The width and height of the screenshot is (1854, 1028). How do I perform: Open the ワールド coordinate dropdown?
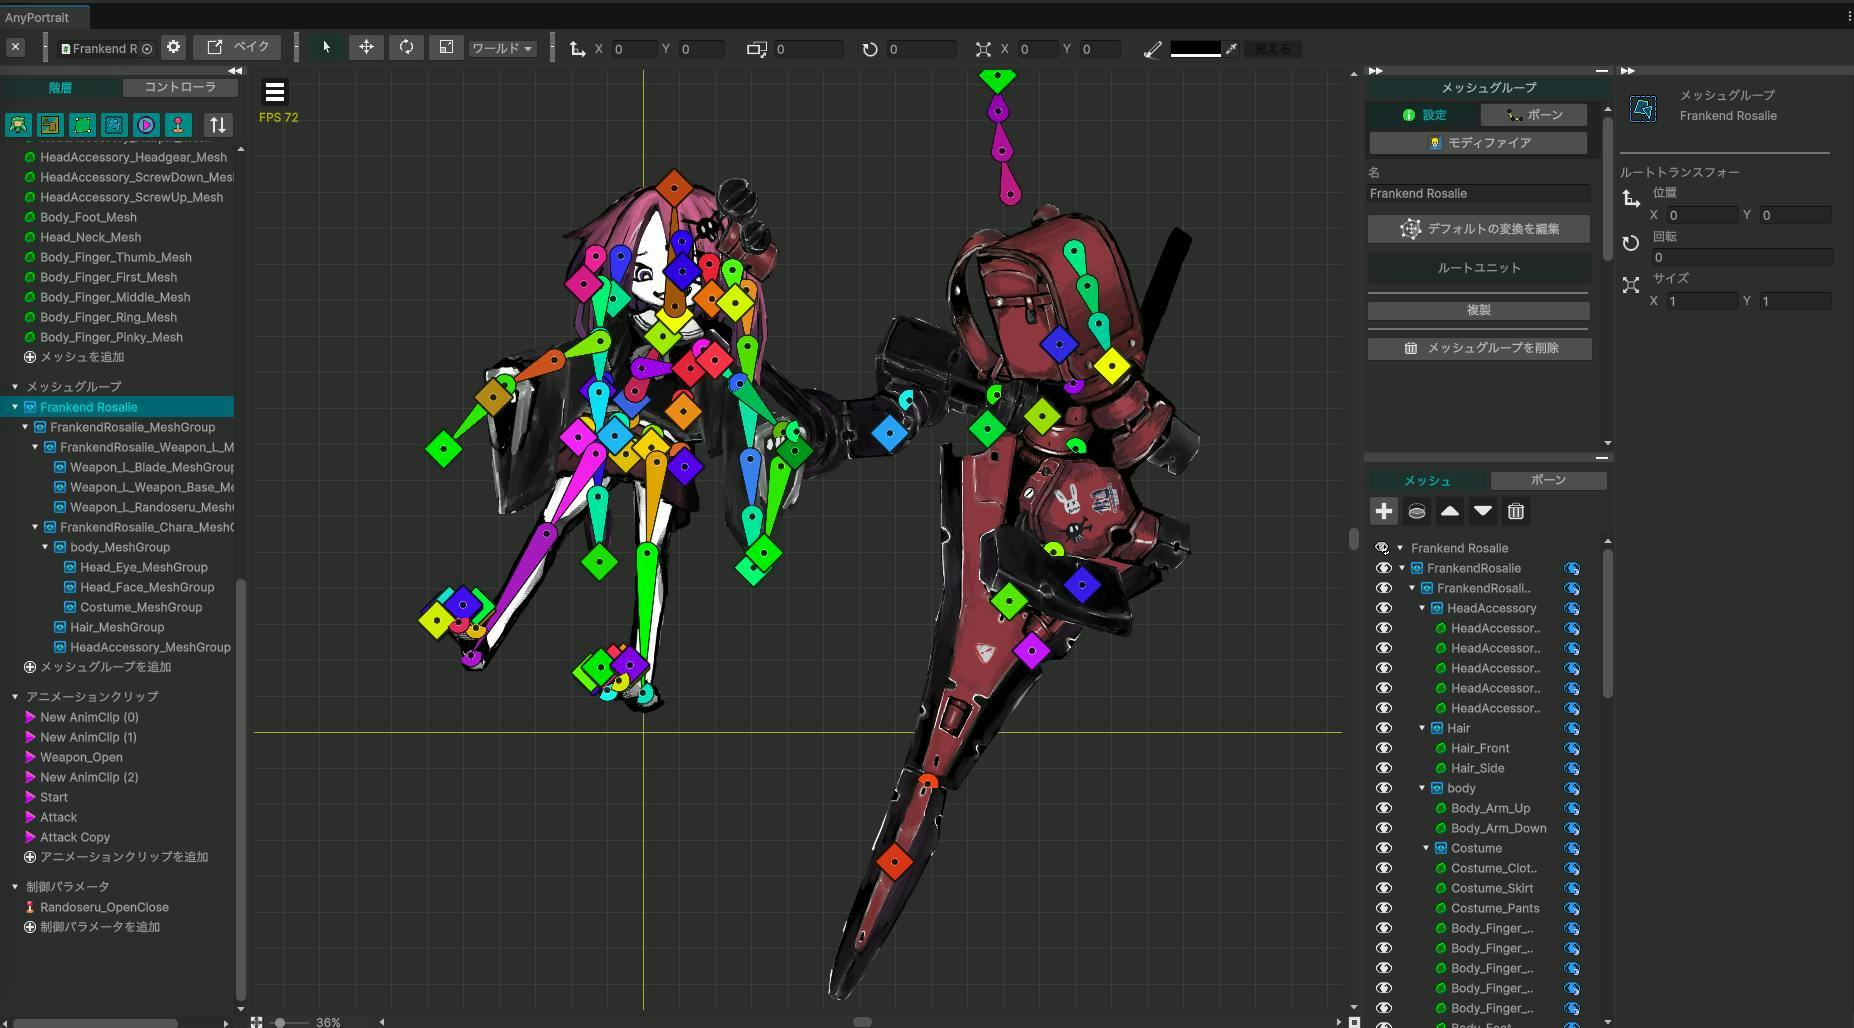click(x=502, y=48)
